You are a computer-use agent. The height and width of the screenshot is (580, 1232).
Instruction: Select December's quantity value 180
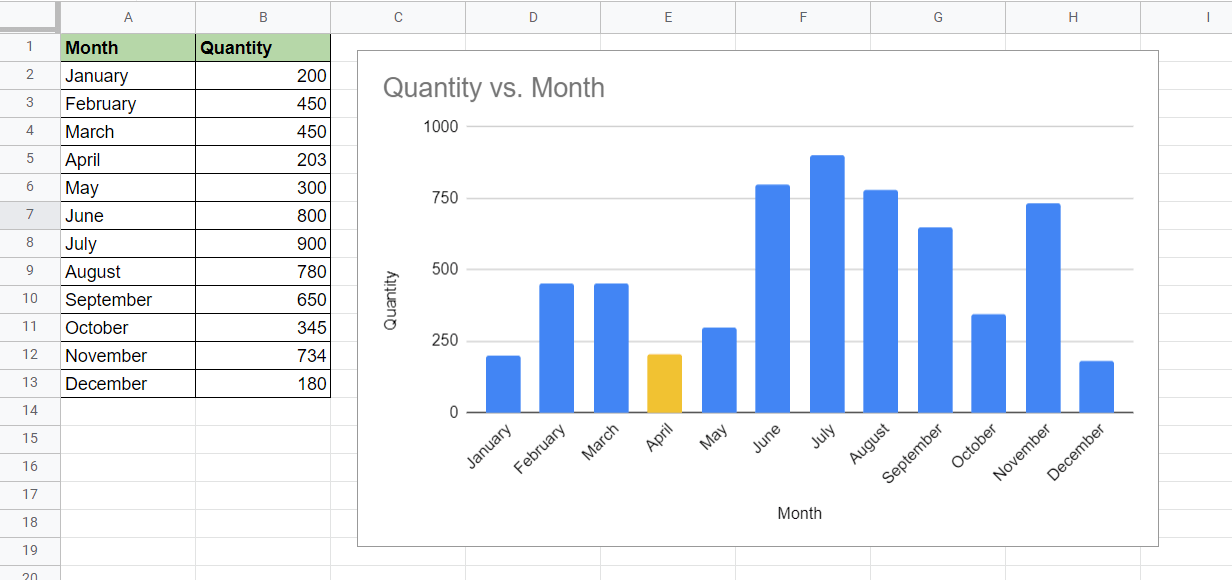(262, 383)
